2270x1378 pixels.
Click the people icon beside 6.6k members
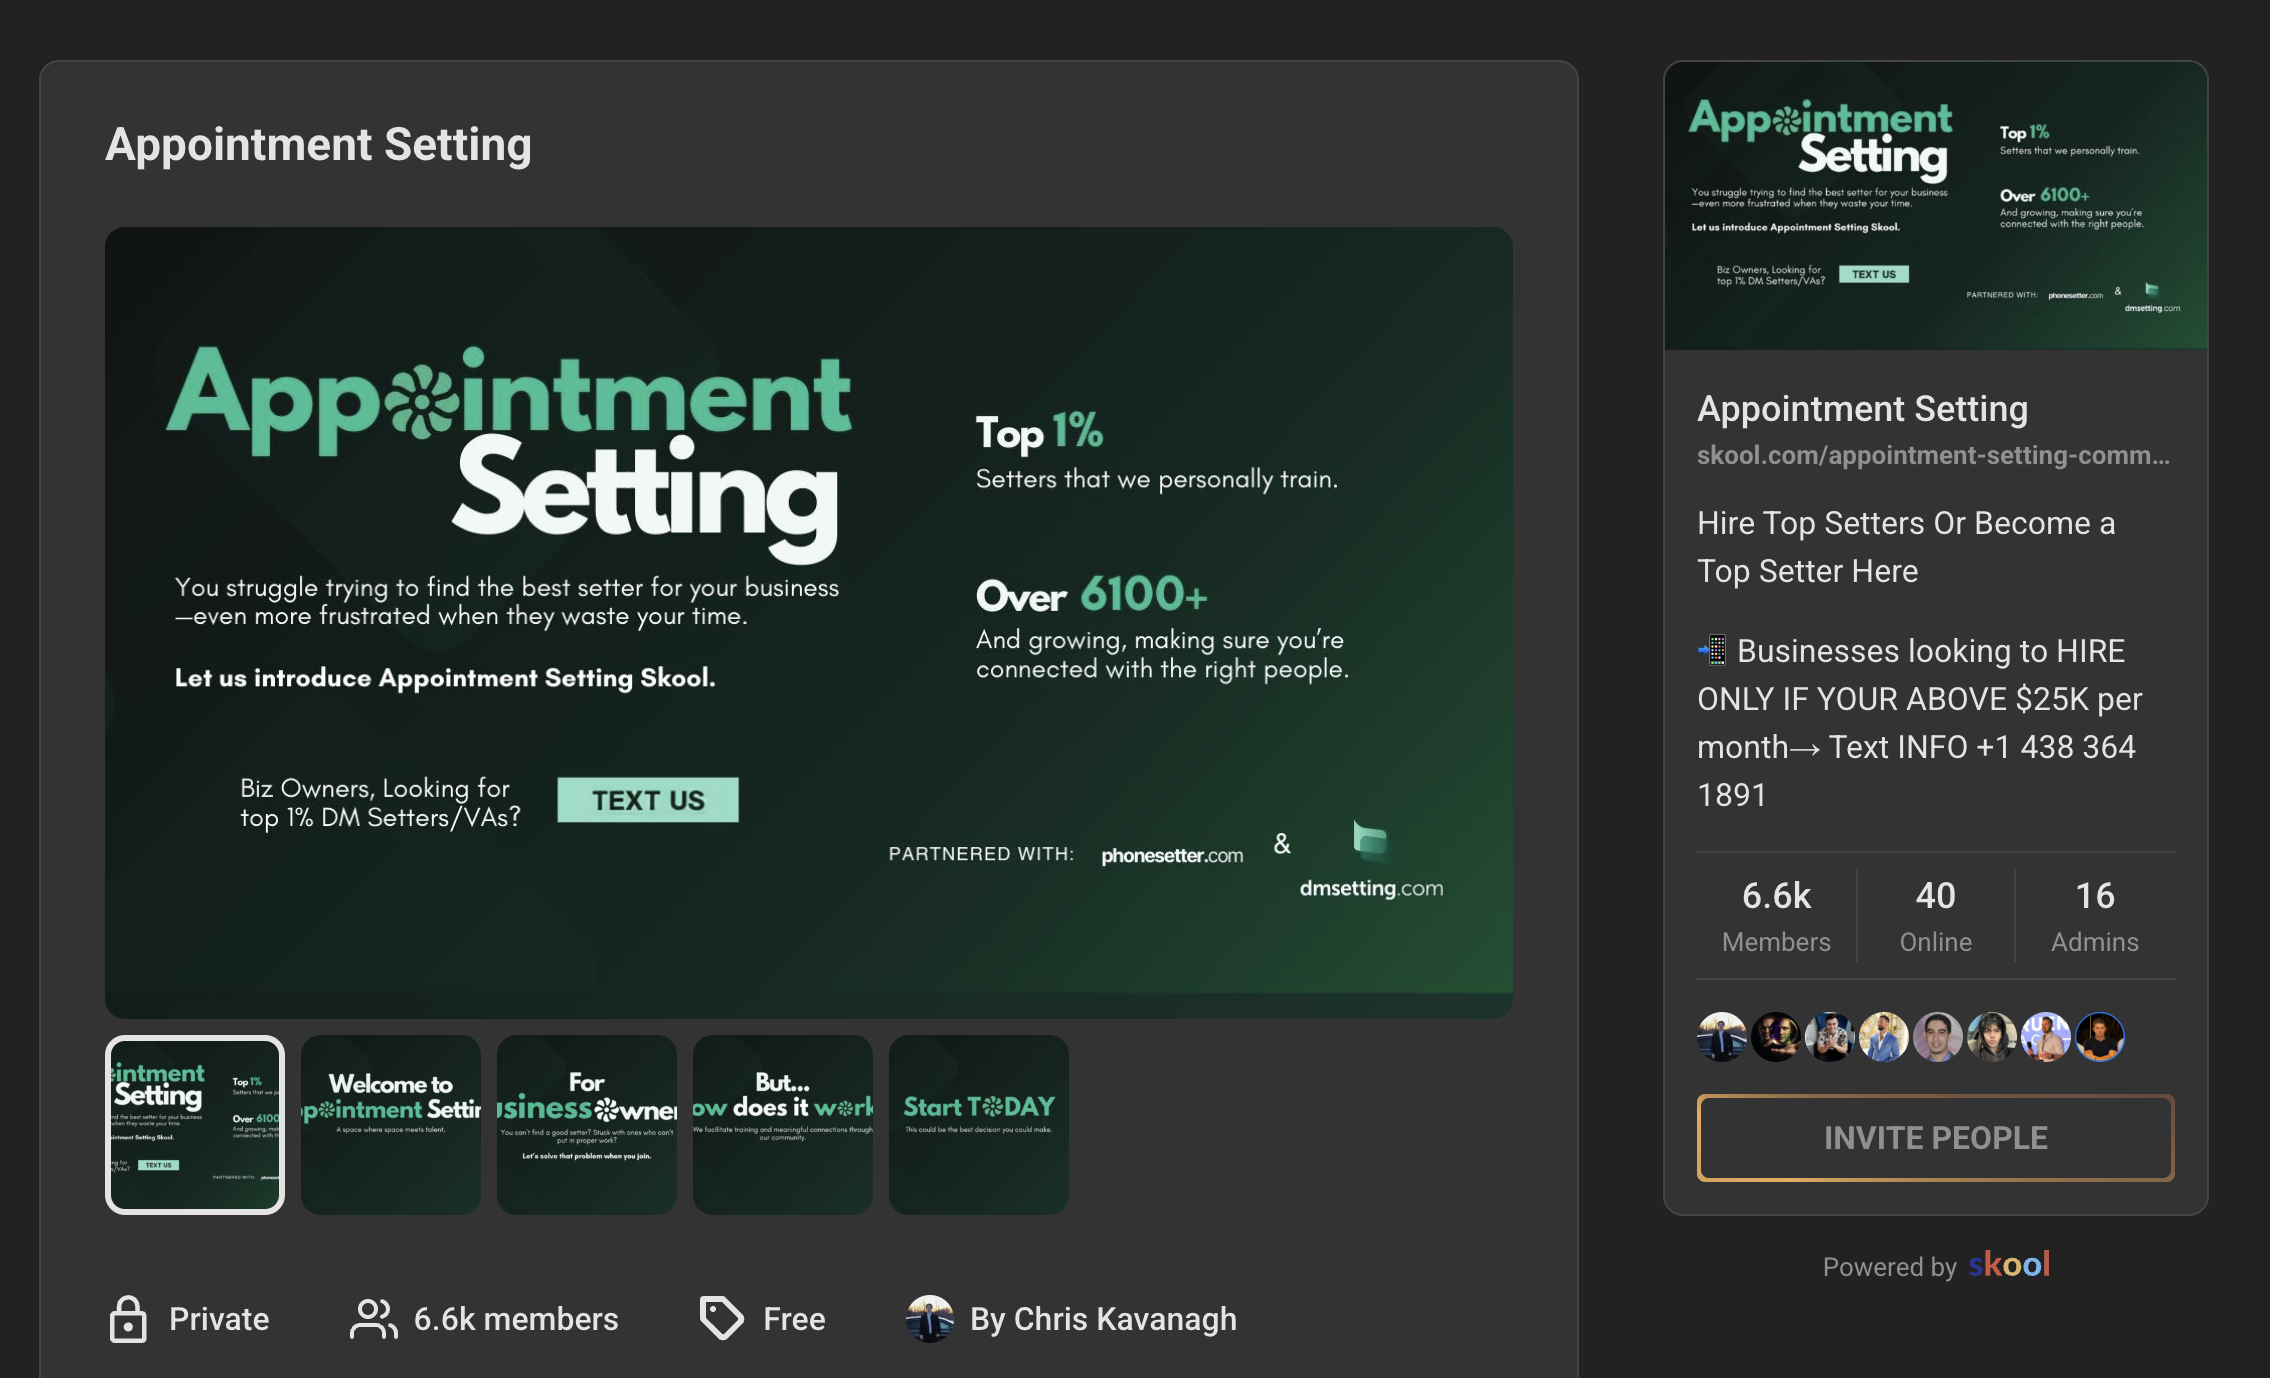(x=373, y=1319)
